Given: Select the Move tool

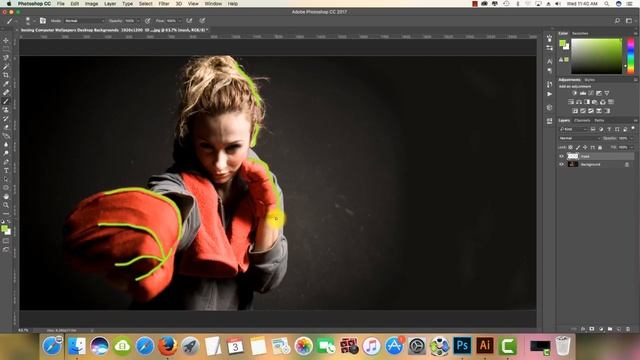Looking at the screenshot, I should [6, 41].
